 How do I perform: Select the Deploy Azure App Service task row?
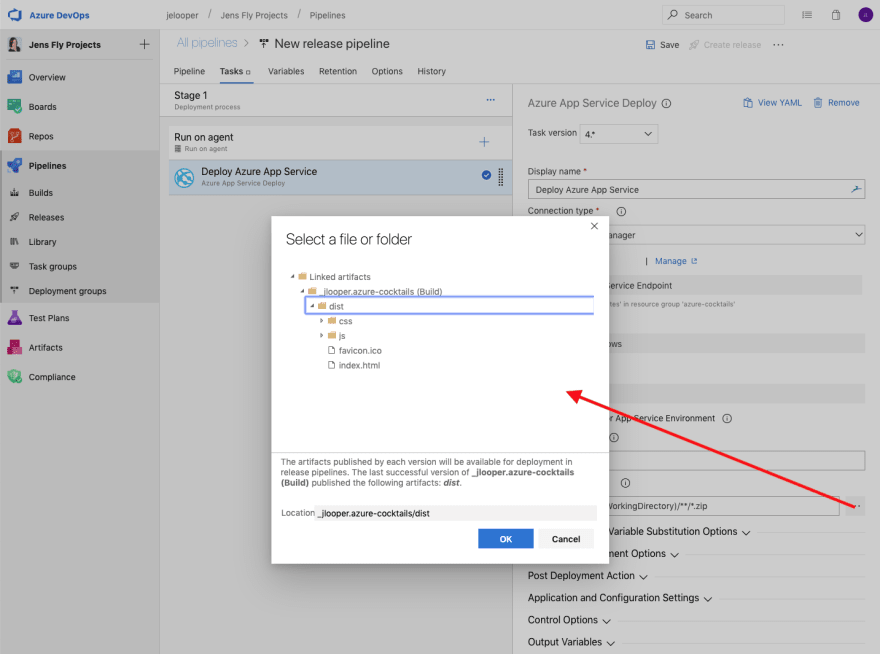340,177
